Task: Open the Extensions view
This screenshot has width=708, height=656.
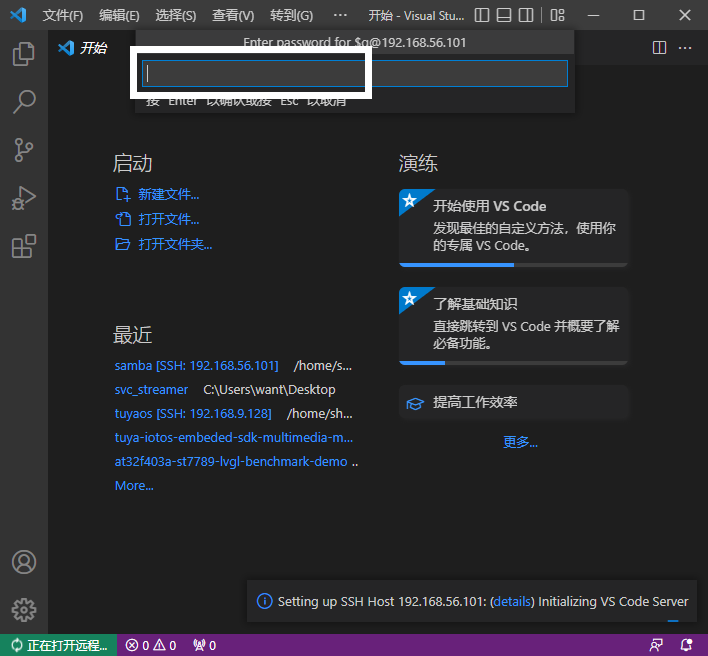Action: [x=23, y=246]
